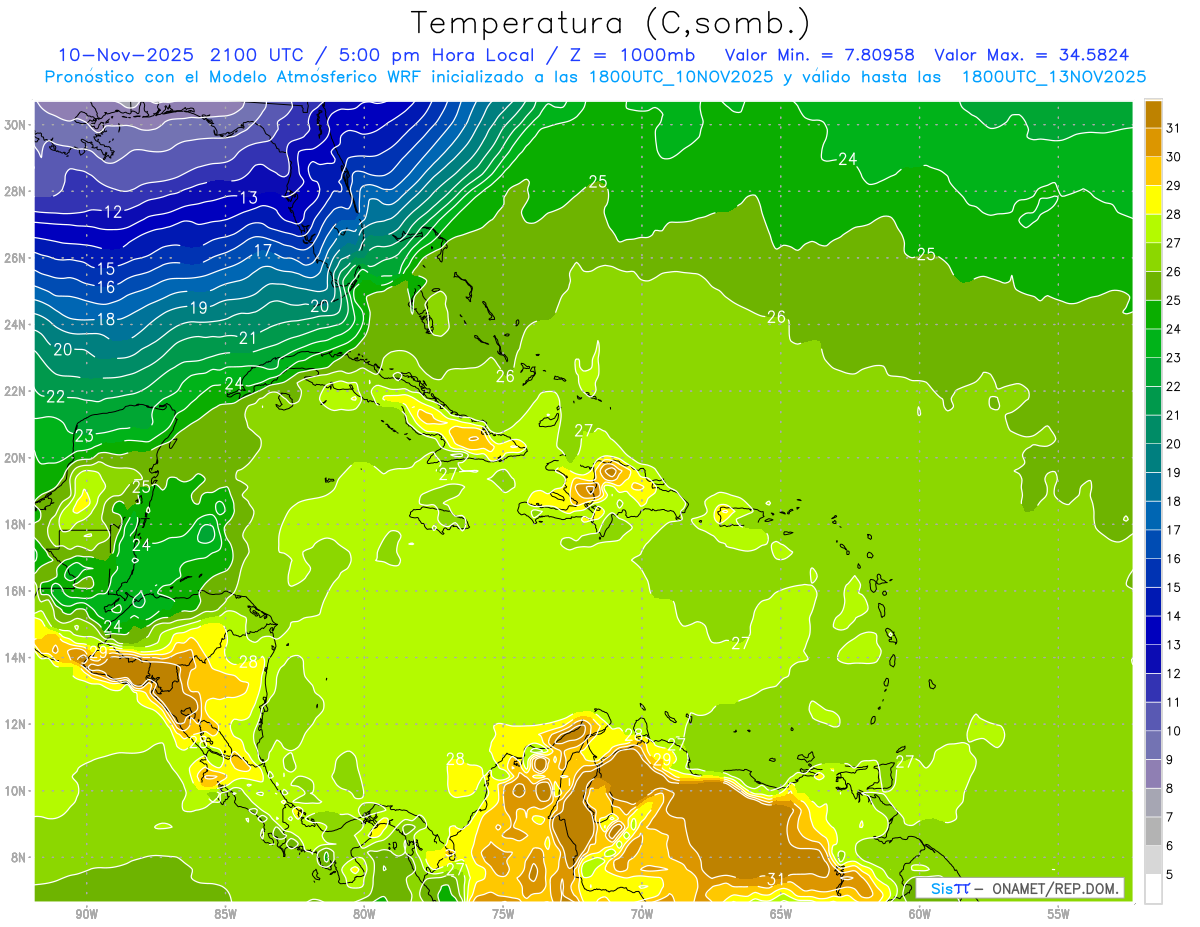This screenshot has height=927, width=1200.
Task: Click the 60W longitude axis label
Action: 920,914
